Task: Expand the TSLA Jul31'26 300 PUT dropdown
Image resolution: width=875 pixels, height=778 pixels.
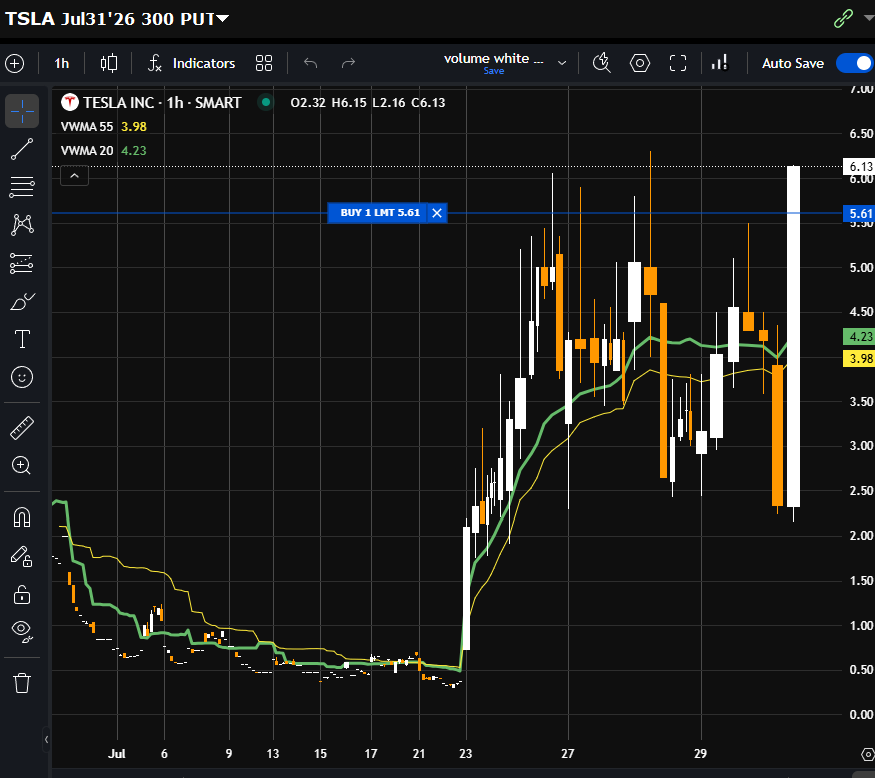Action: [x=223, y=19]
